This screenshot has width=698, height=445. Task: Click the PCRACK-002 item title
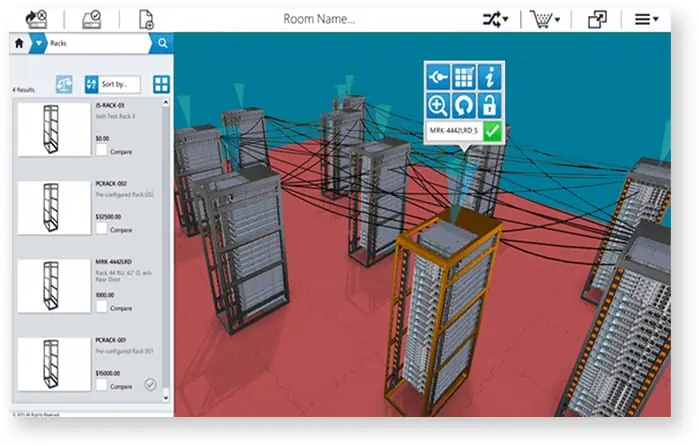111,183
